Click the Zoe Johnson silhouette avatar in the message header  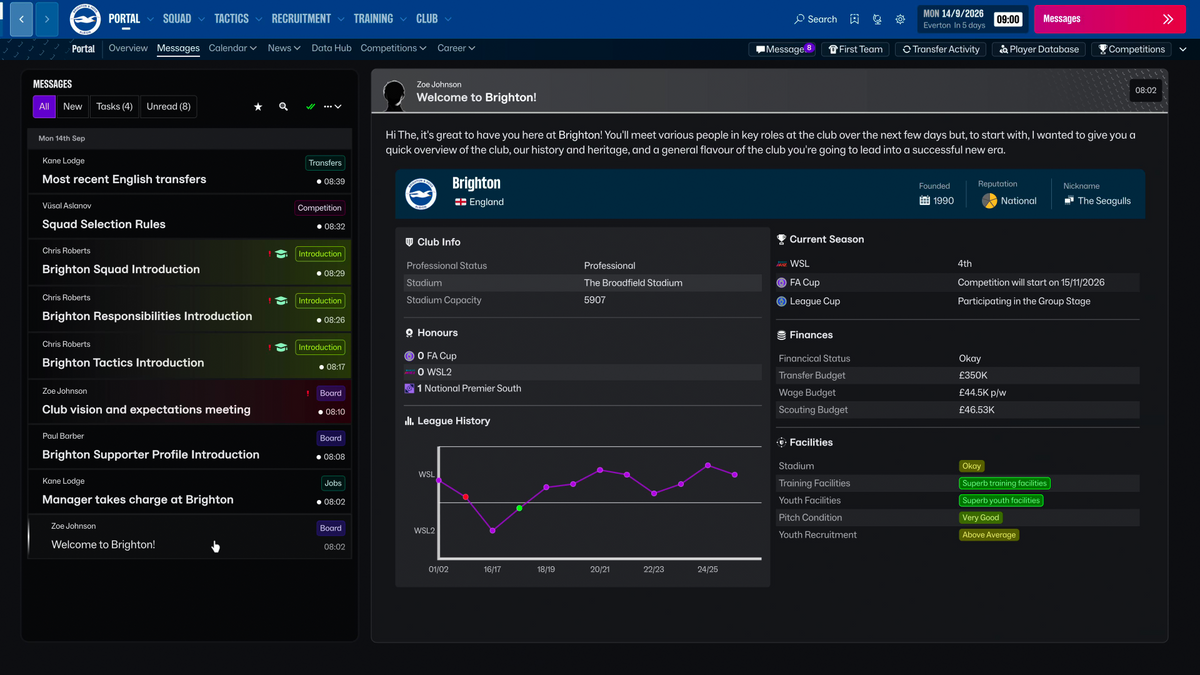(395, 96)
